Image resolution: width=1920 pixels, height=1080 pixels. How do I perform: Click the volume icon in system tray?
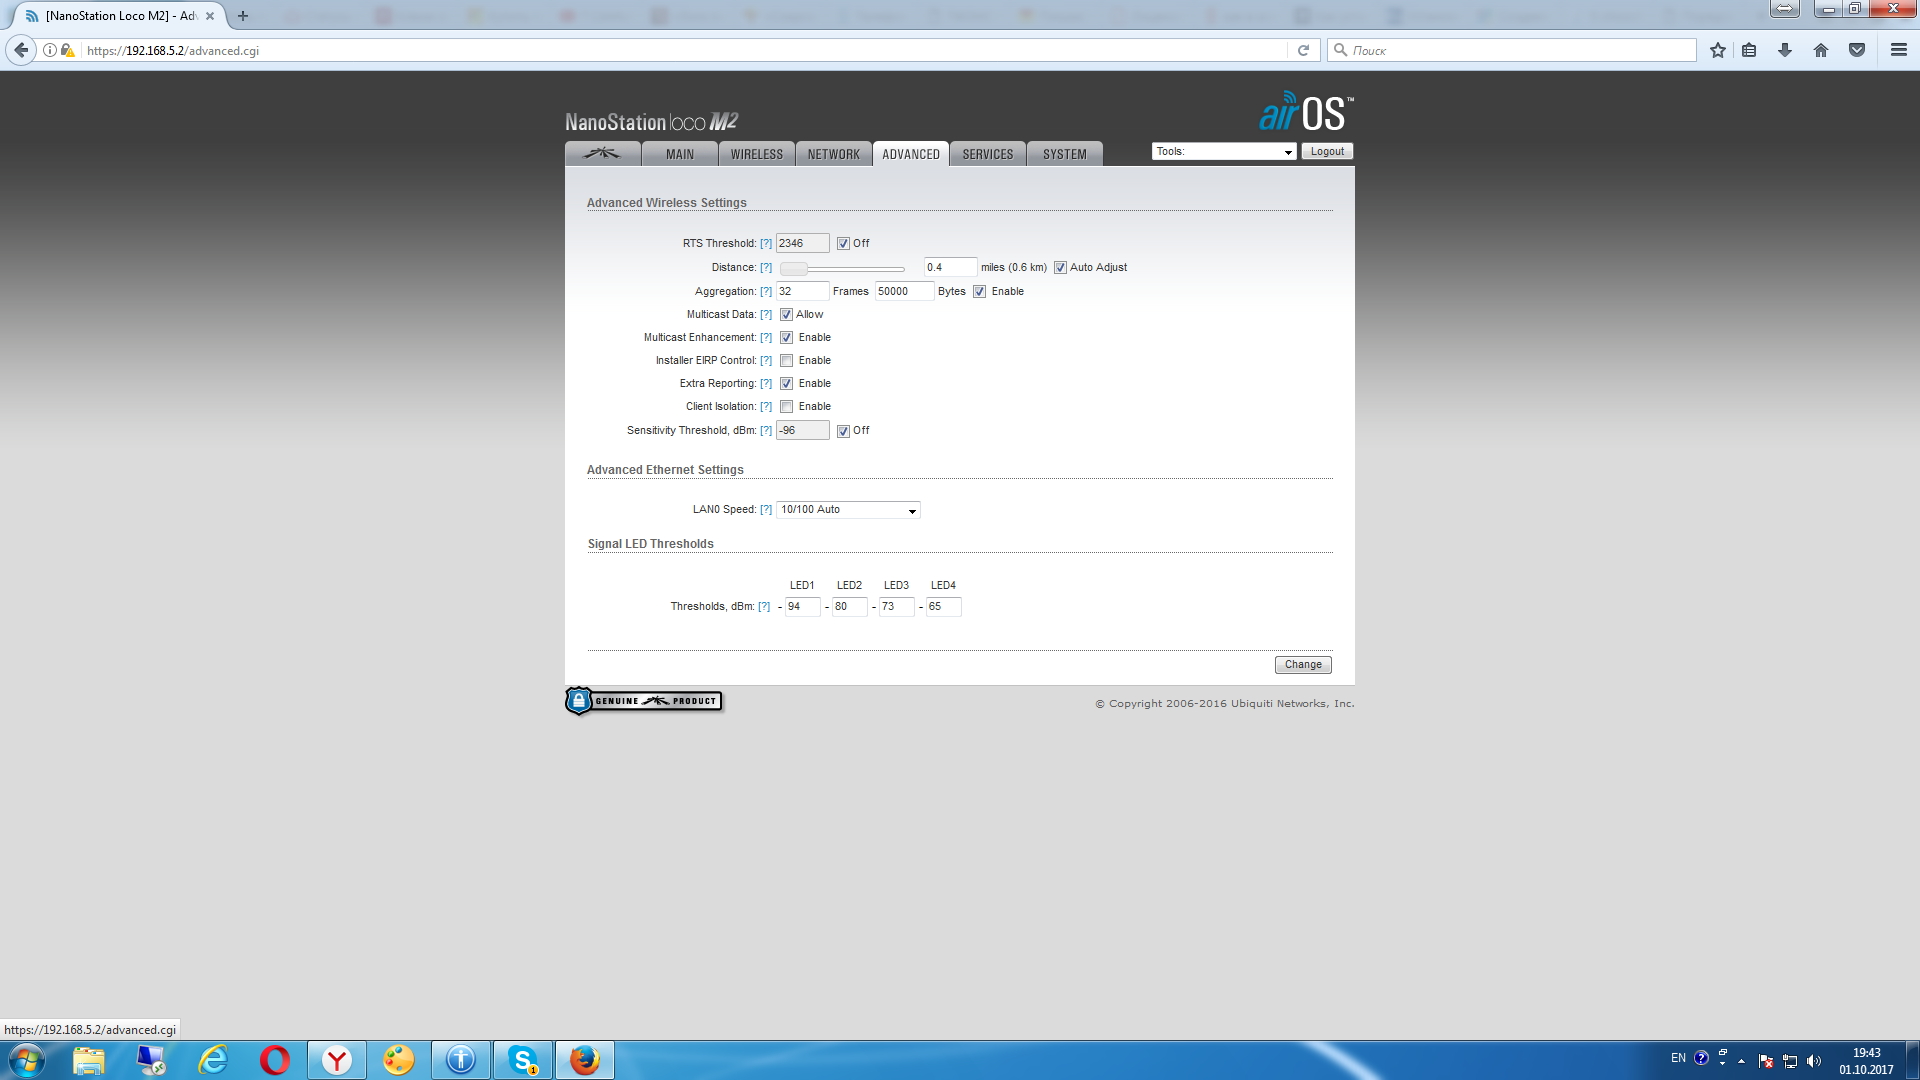point(1814,1061)
